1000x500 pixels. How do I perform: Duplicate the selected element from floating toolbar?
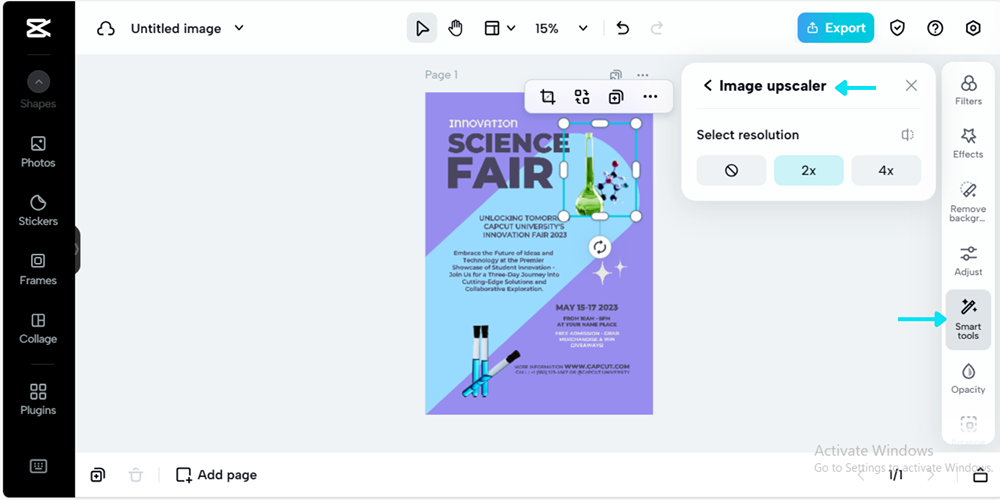coord(615,97)
